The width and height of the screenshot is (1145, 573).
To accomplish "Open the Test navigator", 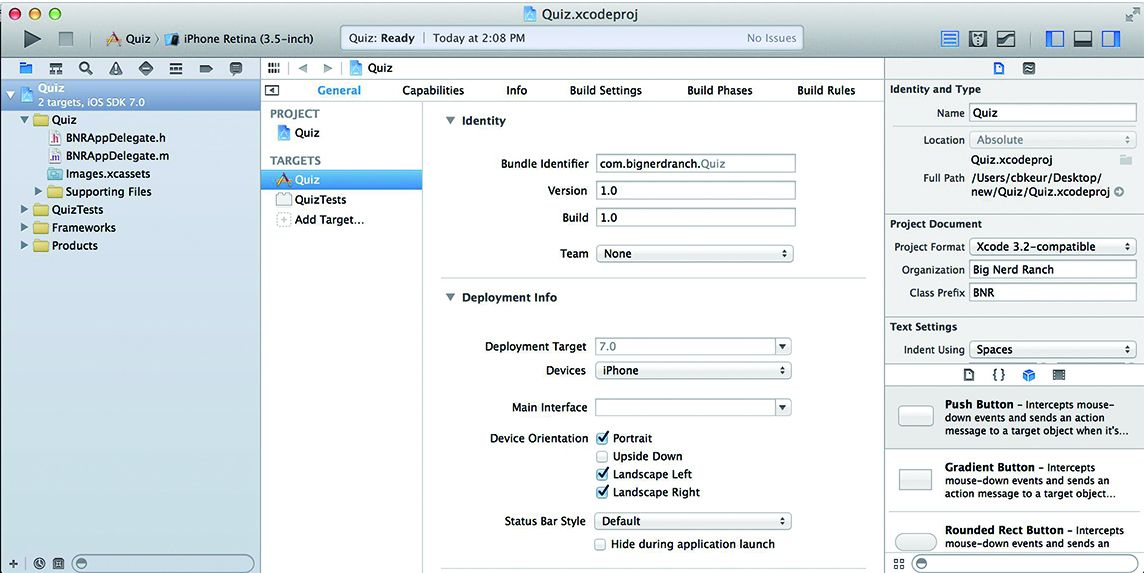I will coord(145,69).
